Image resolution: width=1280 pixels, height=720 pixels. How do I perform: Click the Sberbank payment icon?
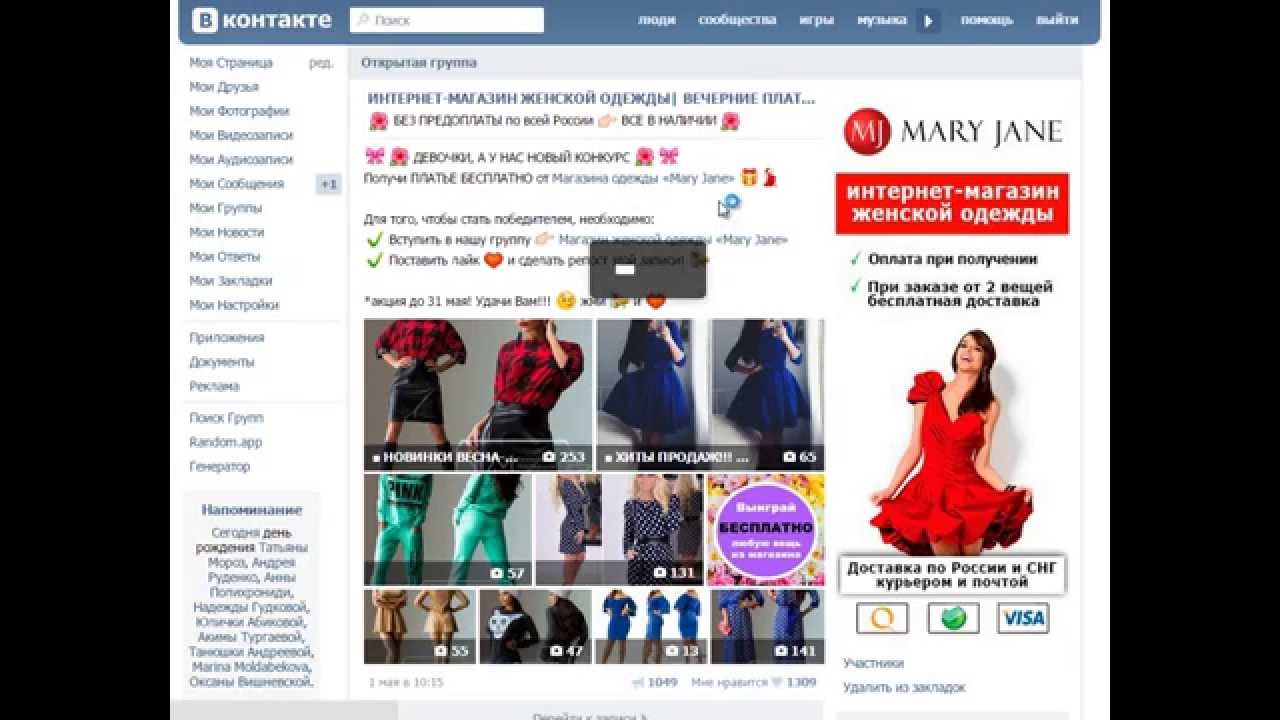[x=953, y=618]
